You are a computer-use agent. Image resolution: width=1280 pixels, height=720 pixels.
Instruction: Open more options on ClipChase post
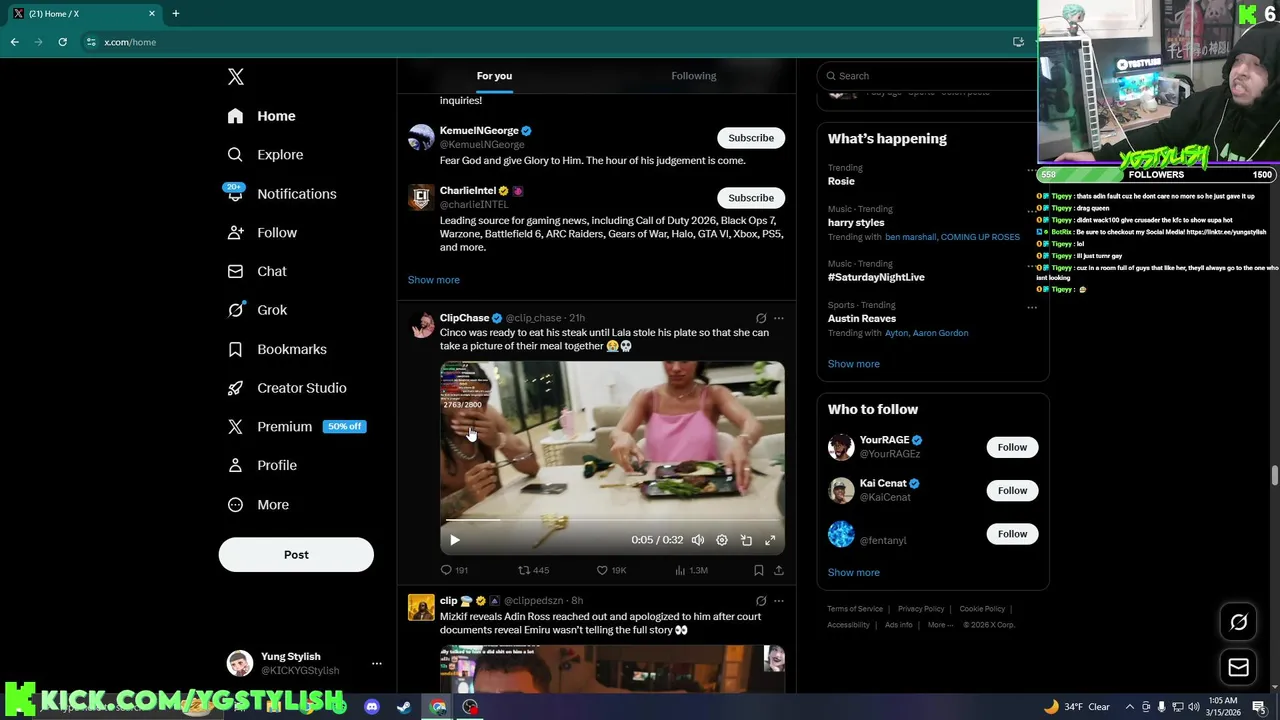779,318
